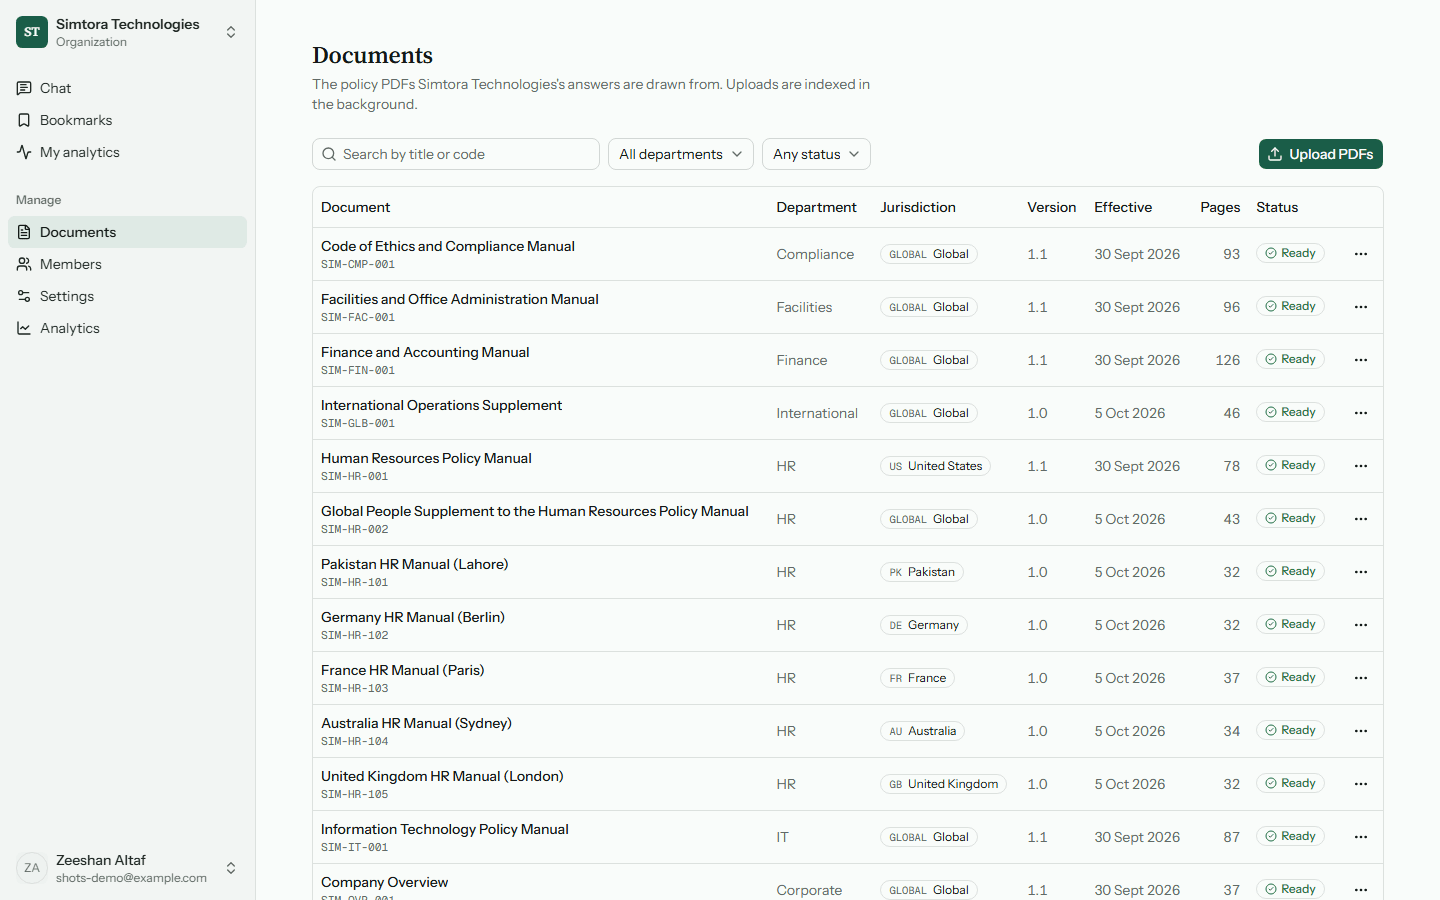Viewport: 1440px width, 900px height.
Task: Open row actions for Australia HR Manual
Action: pyautogui.click(x=1361, y=731)
